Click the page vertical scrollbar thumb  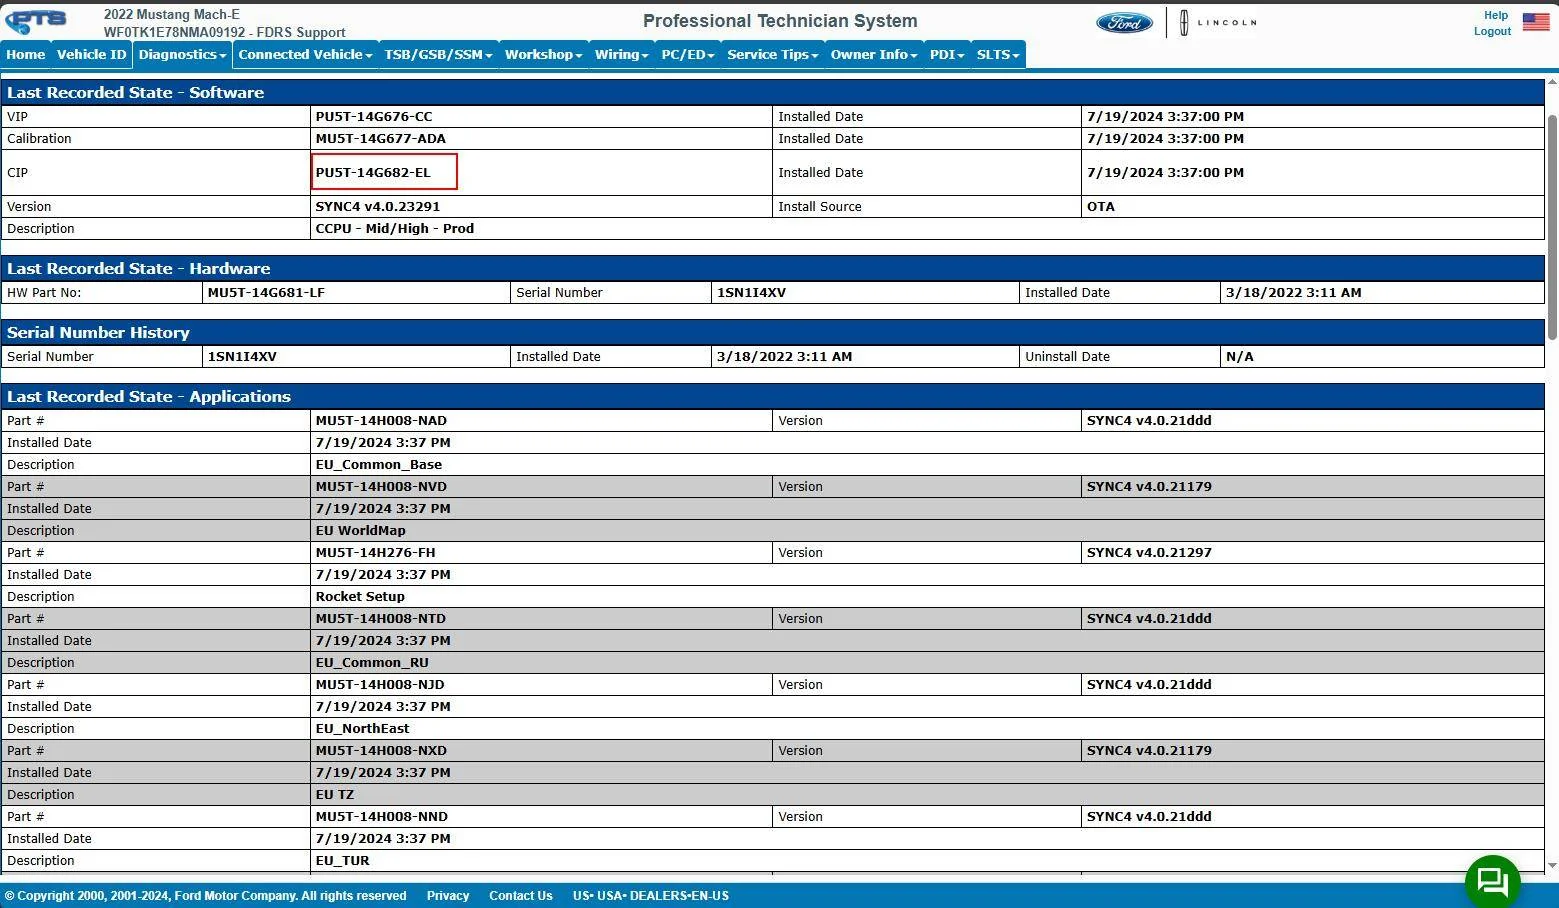coord(1552,228)
